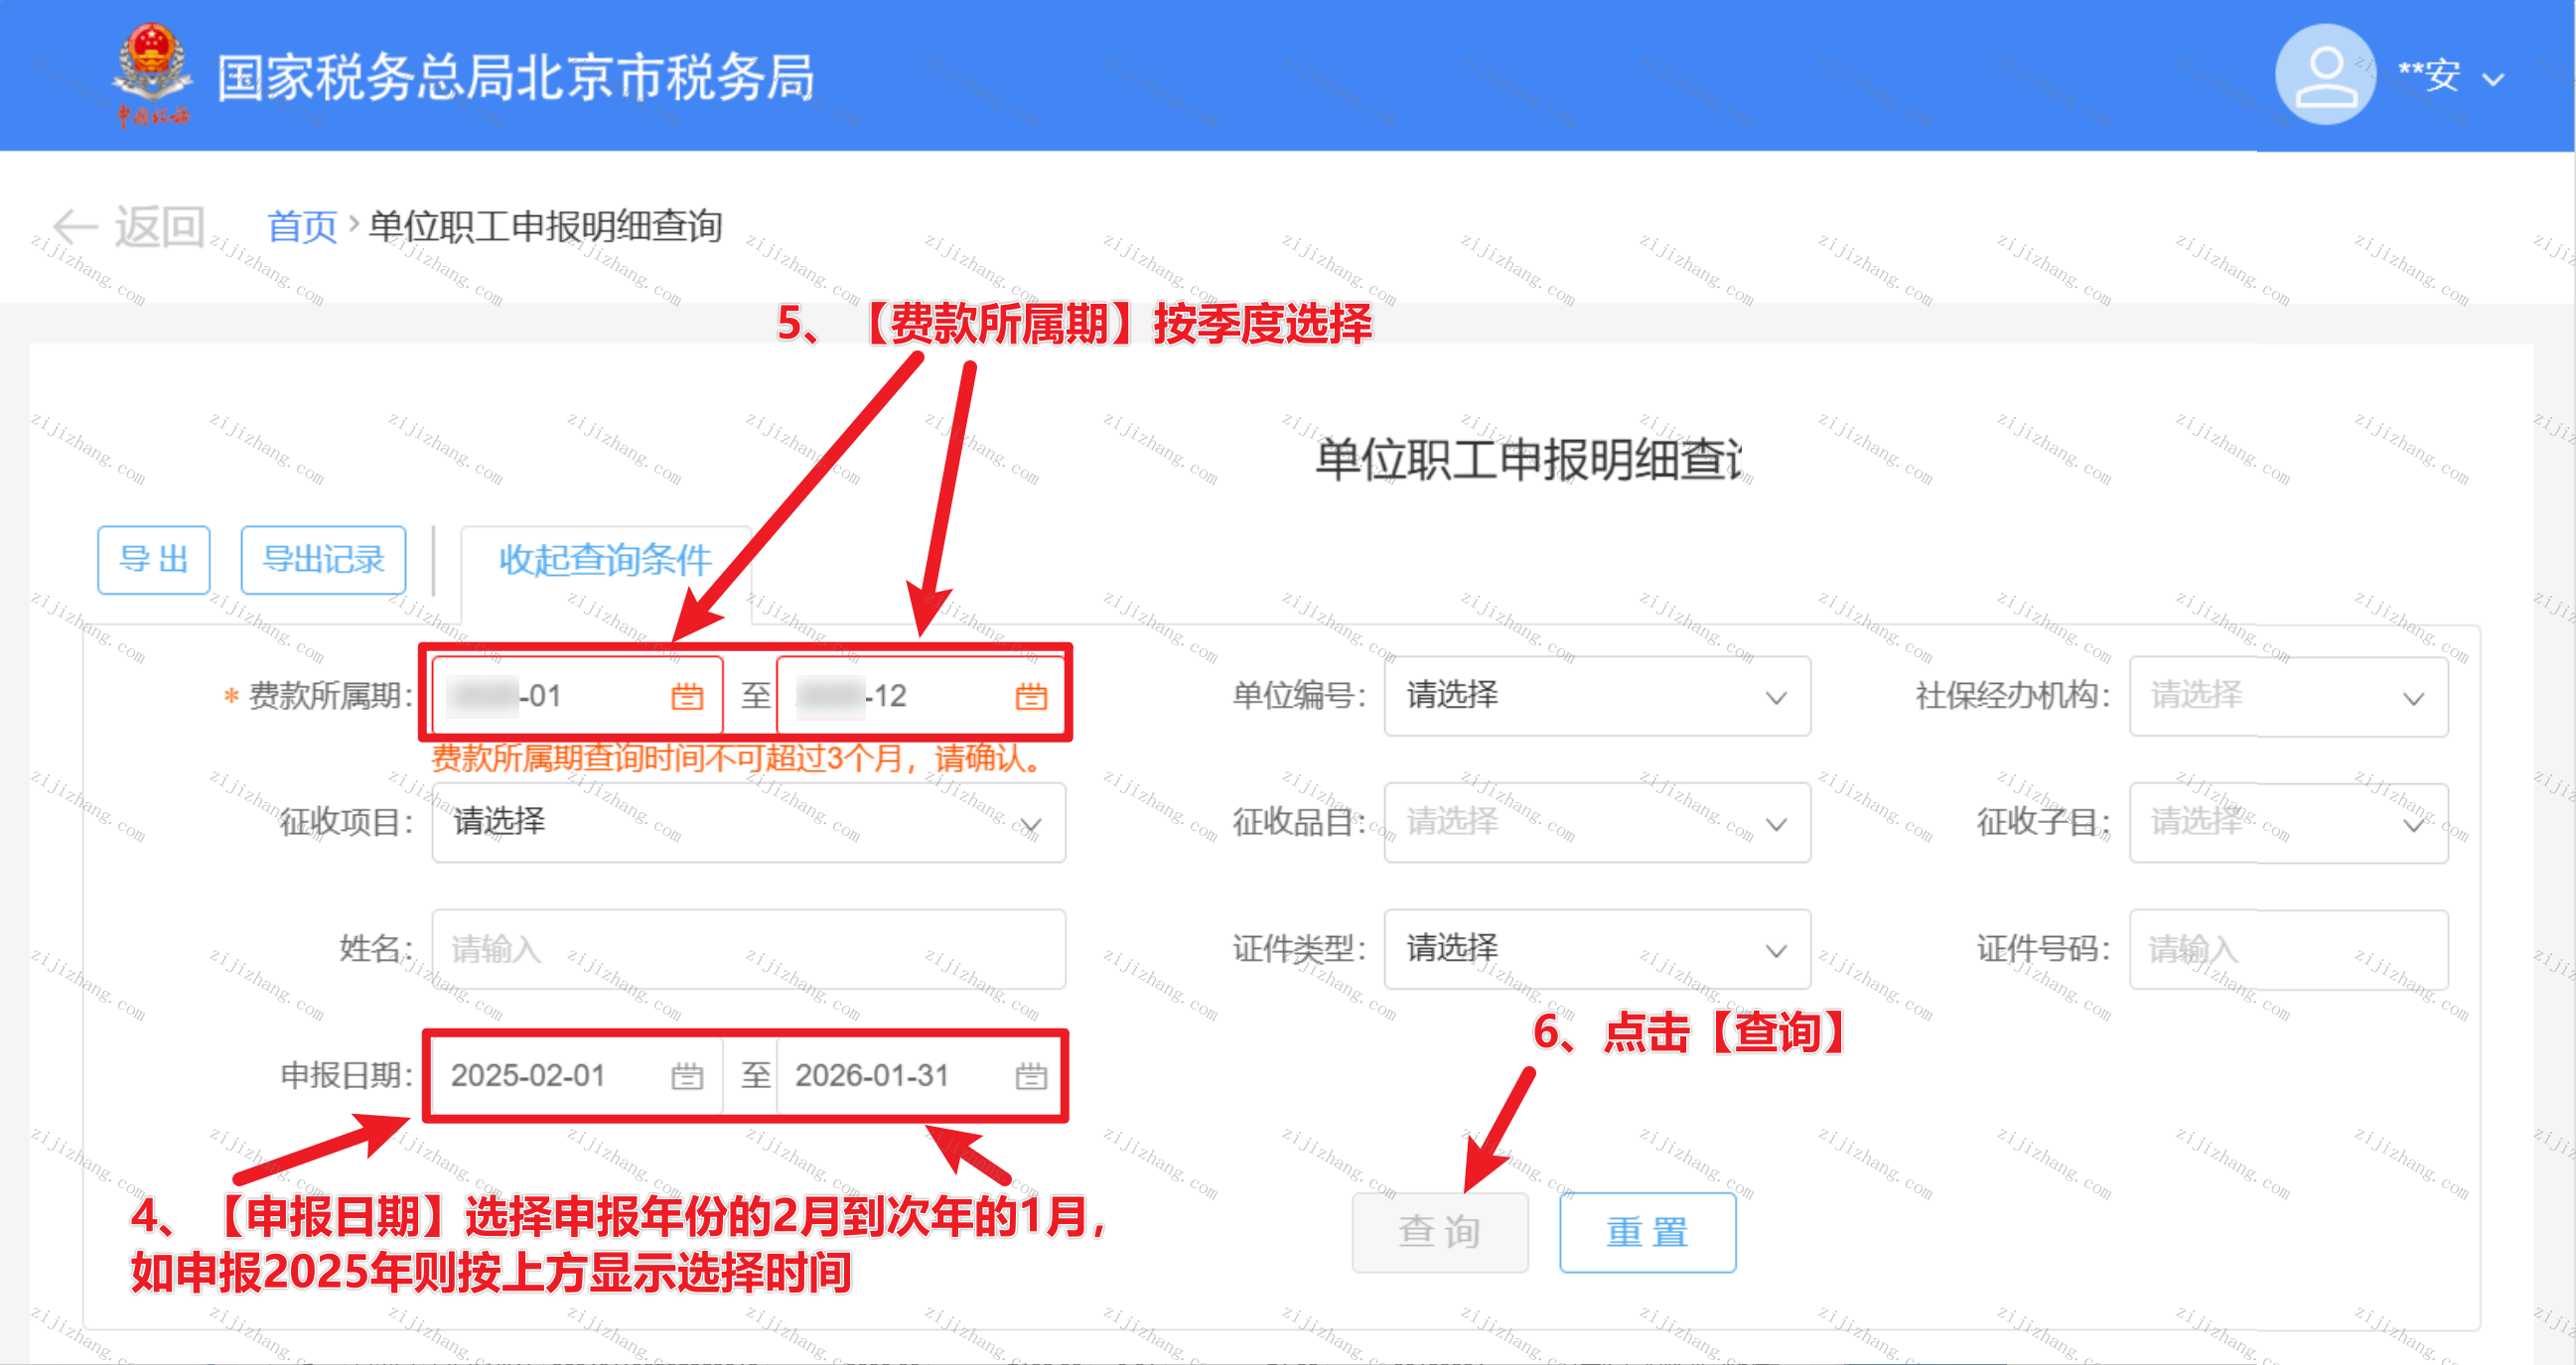Open the 单位编号 dropdown
Image resolution: width=2576 pixels, height=1365 pixels.
(1596, 696)
